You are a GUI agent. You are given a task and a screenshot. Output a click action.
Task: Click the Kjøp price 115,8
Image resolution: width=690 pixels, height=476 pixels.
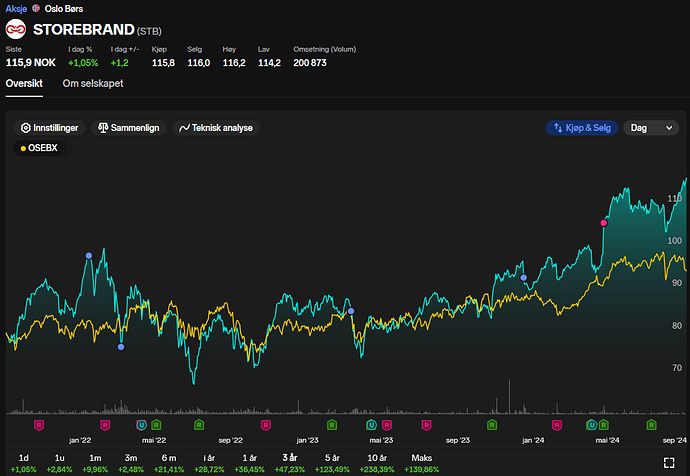pos(163,63)
